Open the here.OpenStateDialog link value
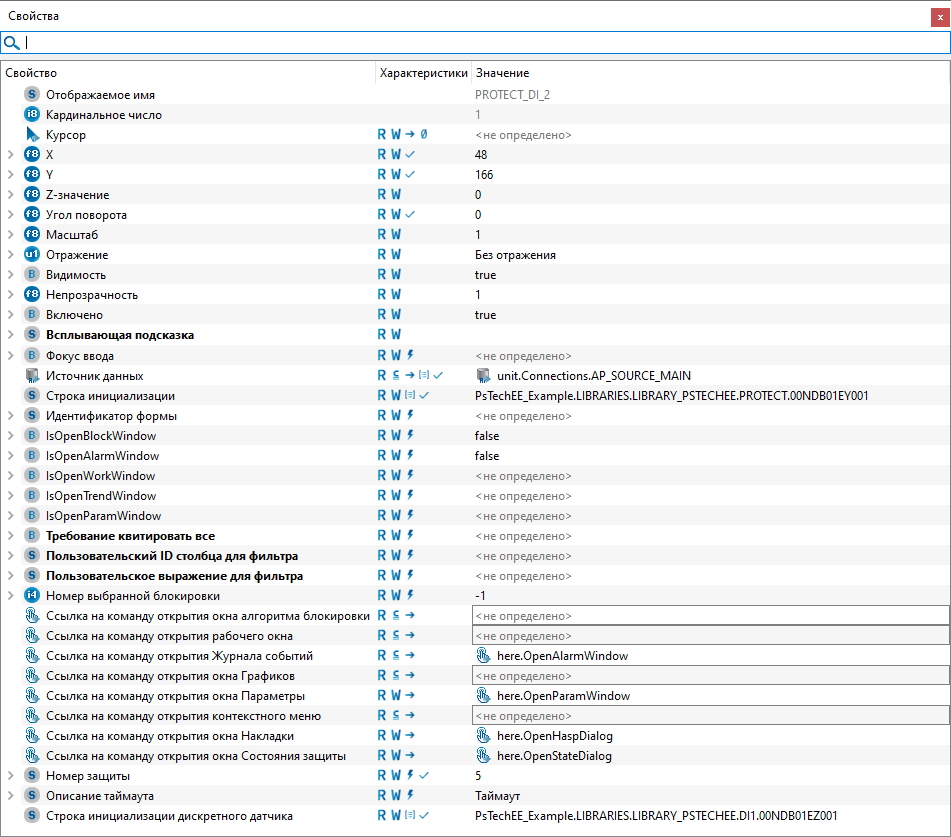Viewport: 951px width, 837px height. 554,756
